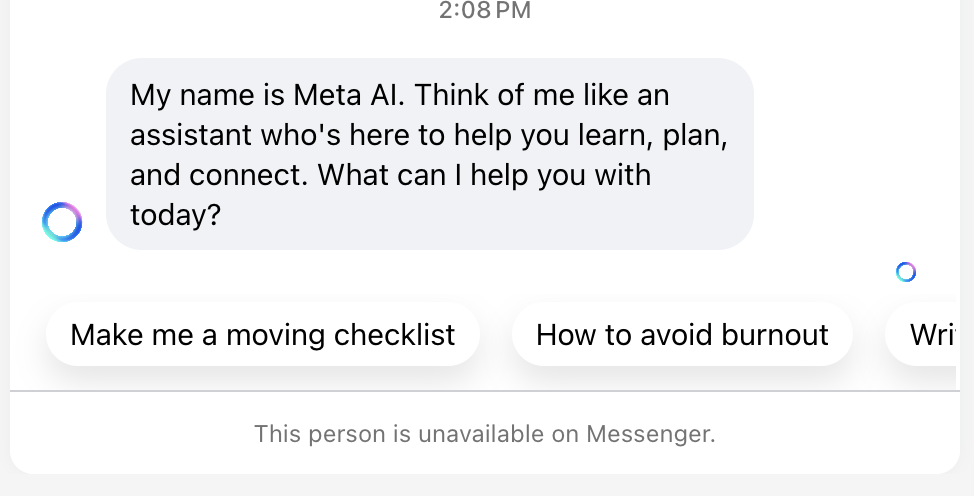Select the "Make me a moving checklist" suggestion

(x=263, y=334)
